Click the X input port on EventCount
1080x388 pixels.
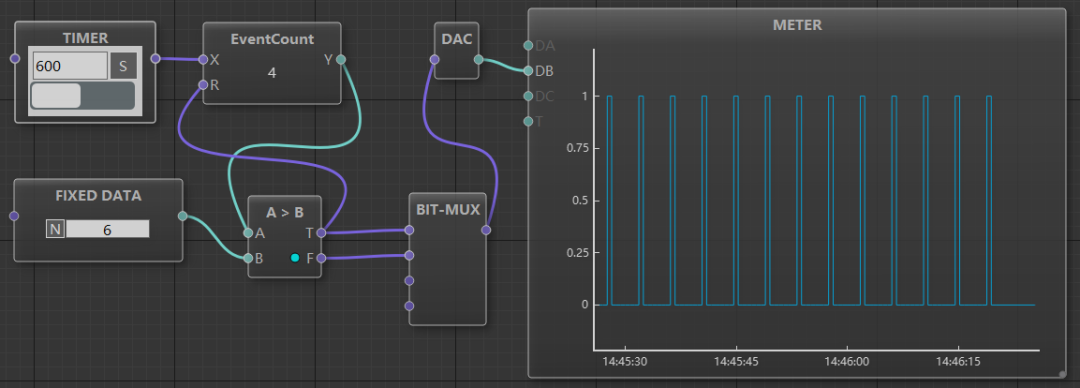[x=202, y=60]
